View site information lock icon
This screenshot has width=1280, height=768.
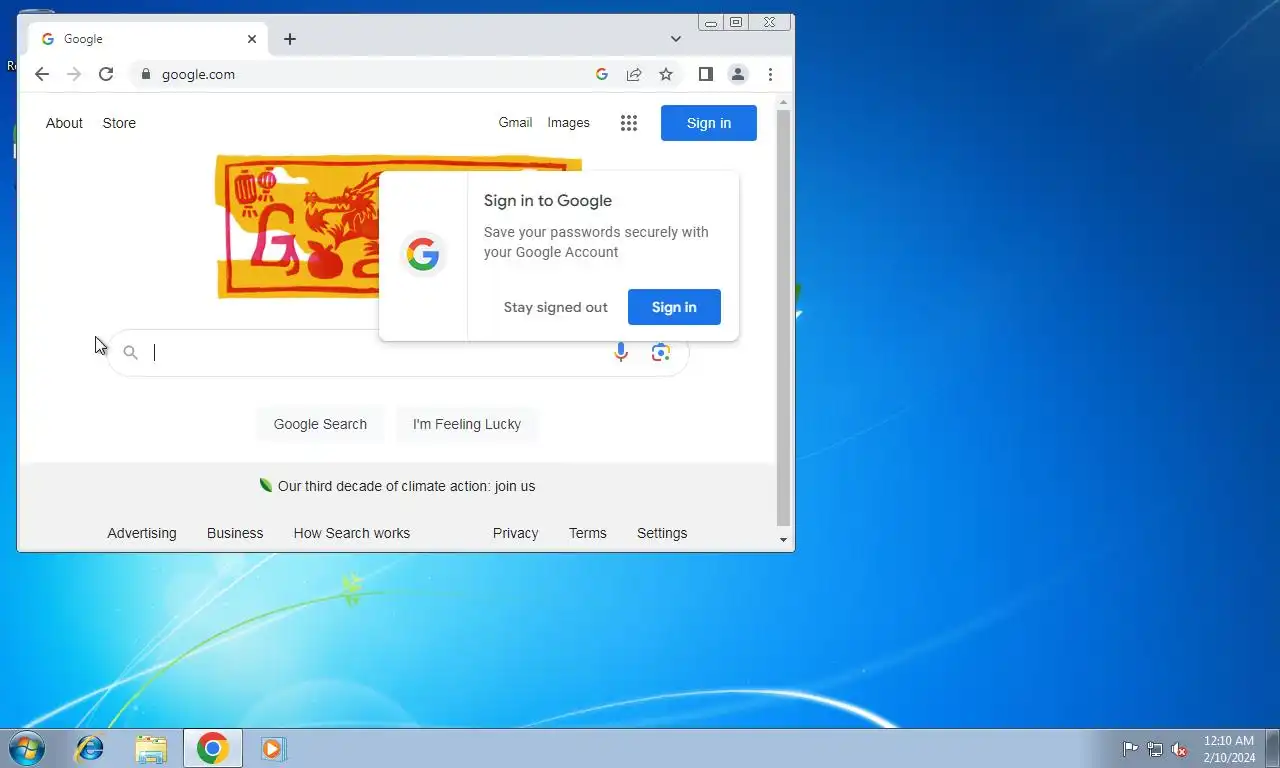[x=146, y=74]
